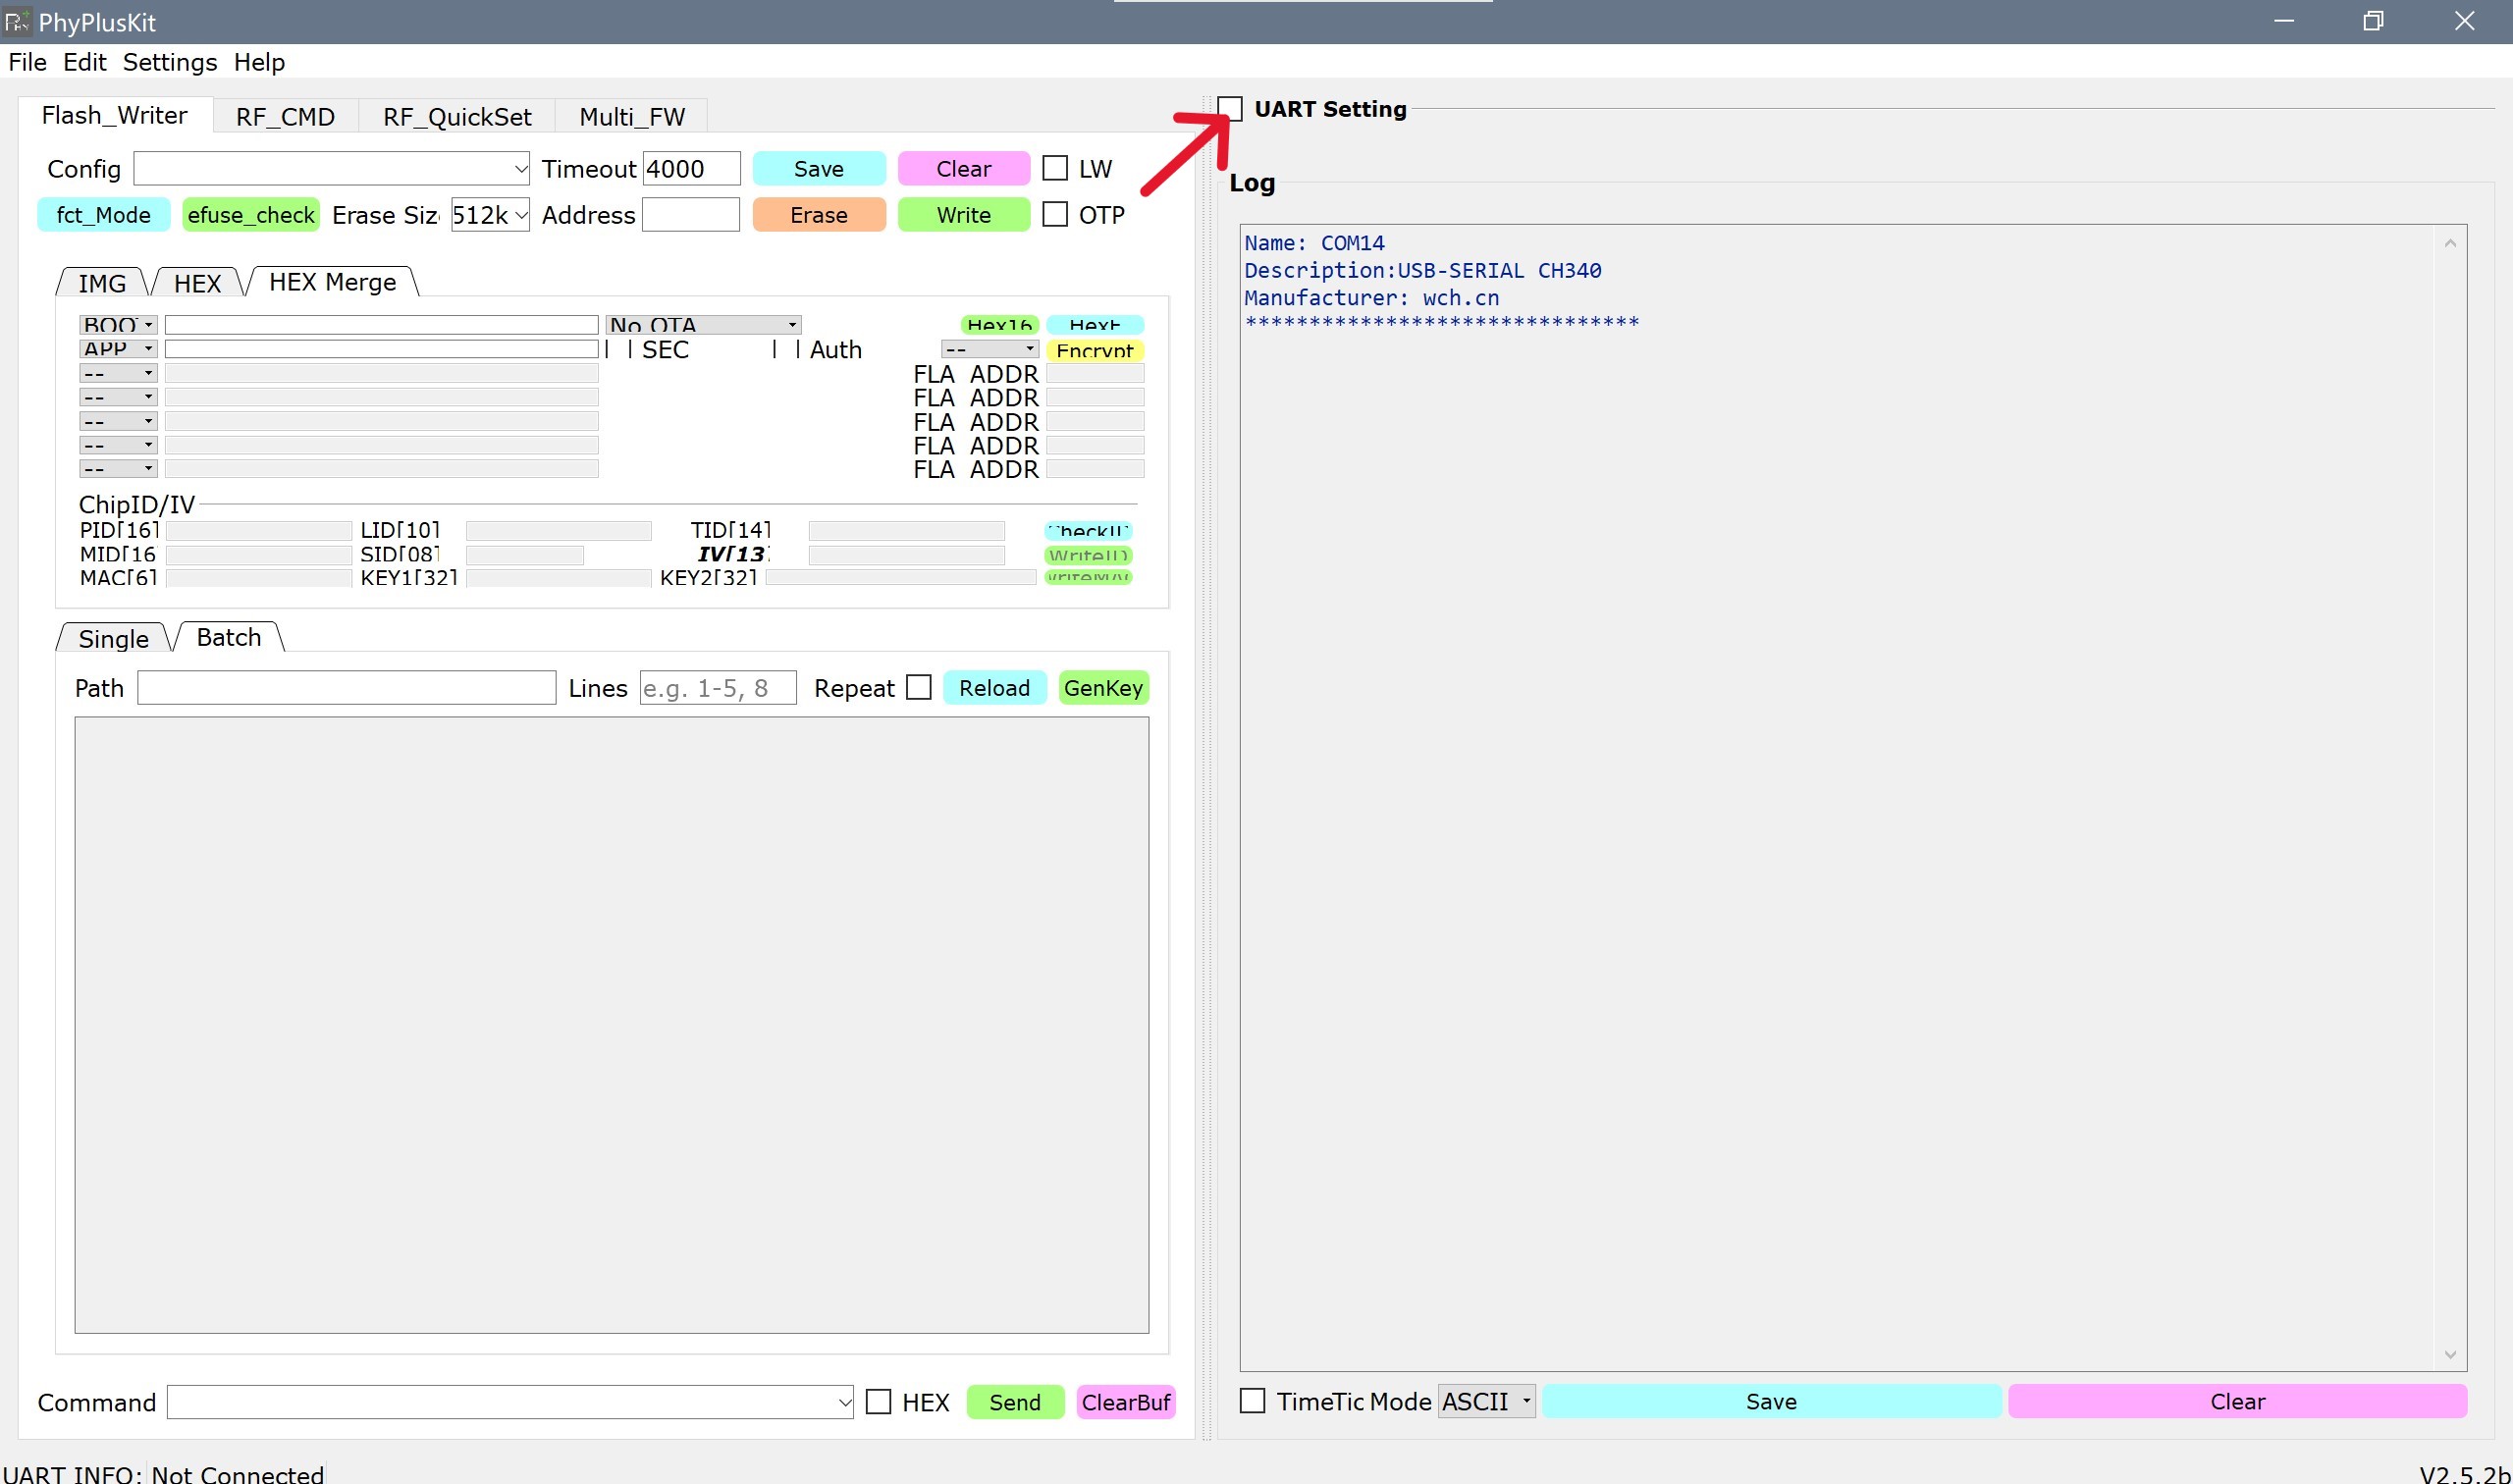Click the green Send button
Screen dimensions: 2513x1484
(x=1015, y=1401)
